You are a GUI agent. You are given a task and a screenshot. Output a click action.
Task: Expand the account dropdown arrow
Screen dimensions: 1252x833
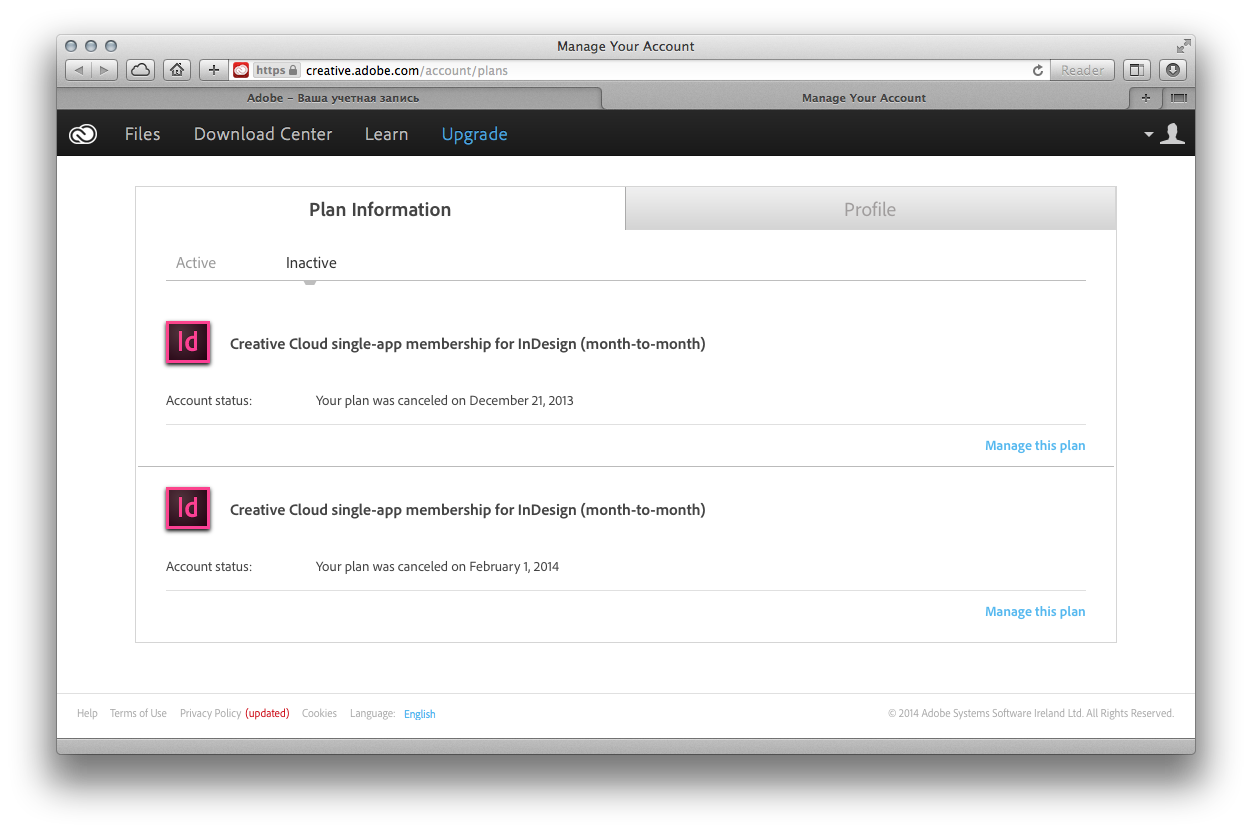tap(1149, 135)
